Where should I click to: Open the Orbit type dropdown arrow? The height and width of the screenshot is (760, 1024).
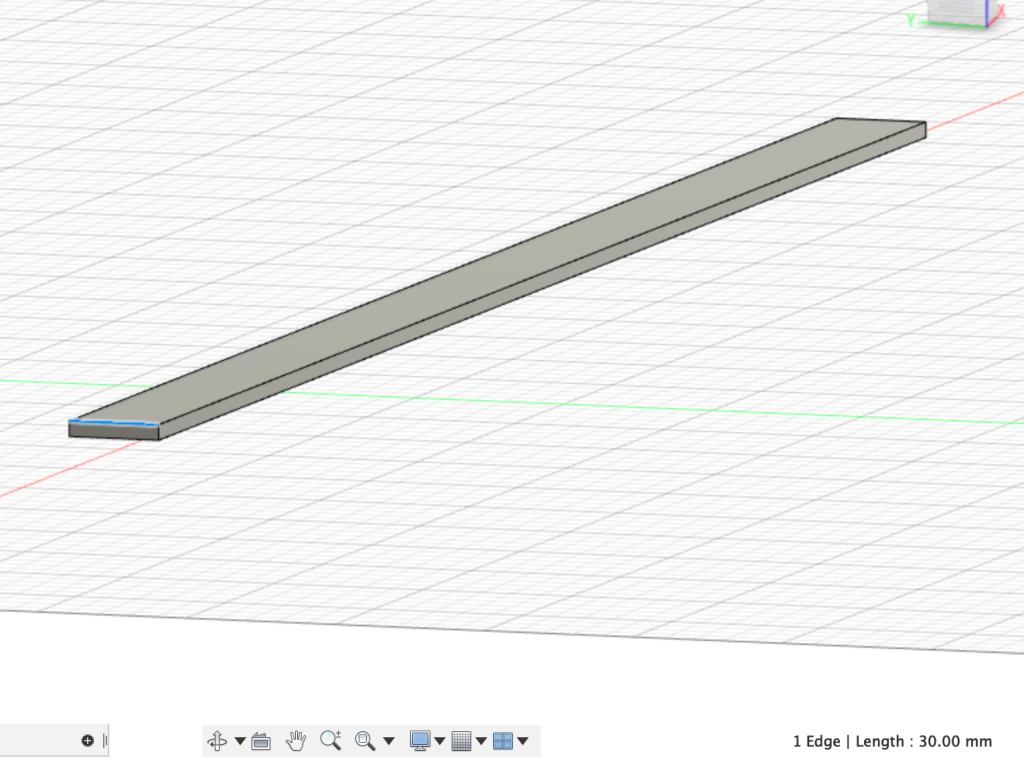[x=240, y=741]
